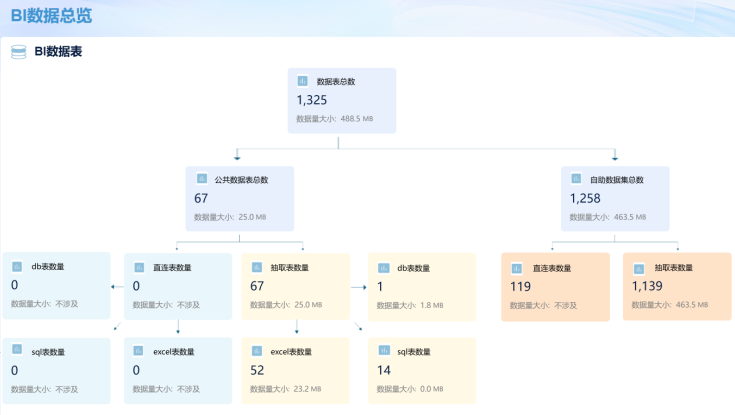Click the icon in the yellow excel表数量 card
The width and height of the screenshot is (735, 415).
tap(257, 352)
